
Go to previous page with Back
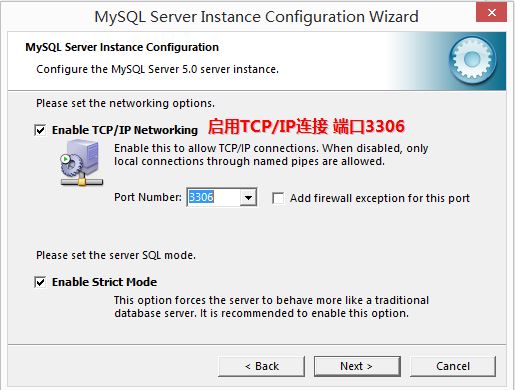[x=262, y=366]
